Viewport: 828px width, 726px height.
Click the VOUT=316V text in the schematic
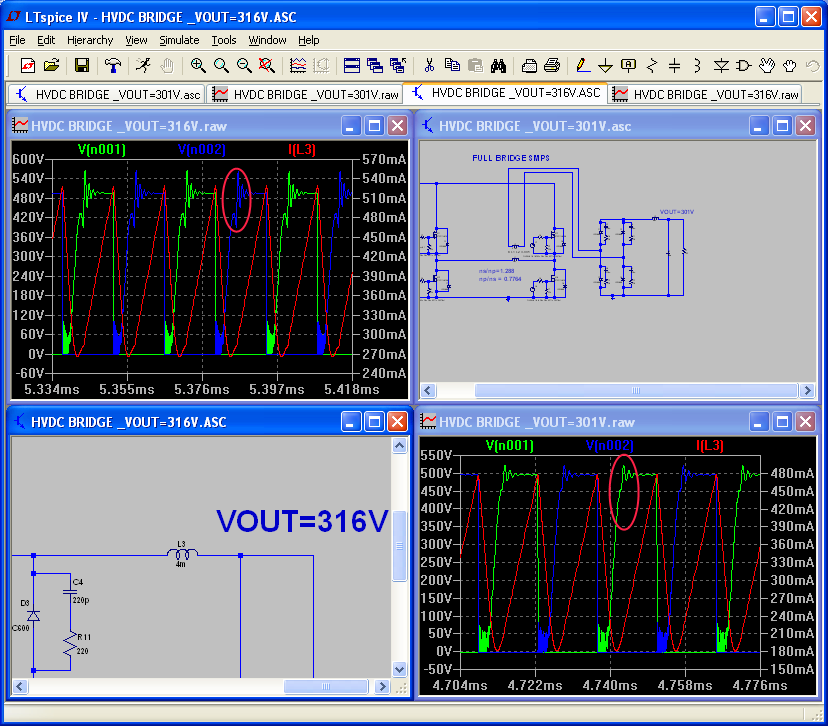tap(303, 521)
